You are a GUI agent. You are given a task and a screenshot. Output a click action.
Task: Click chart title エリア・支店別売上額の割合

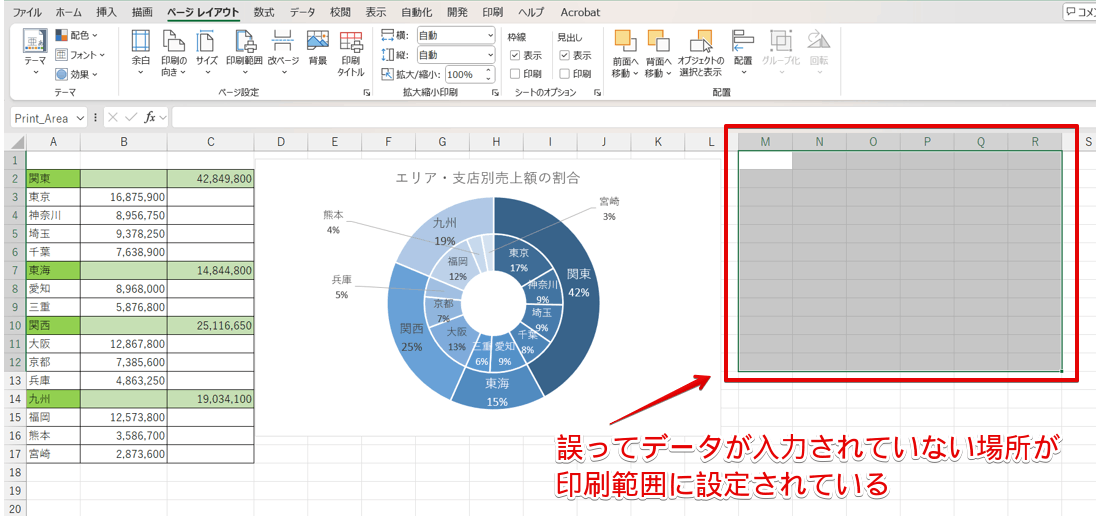coord(486,178)
